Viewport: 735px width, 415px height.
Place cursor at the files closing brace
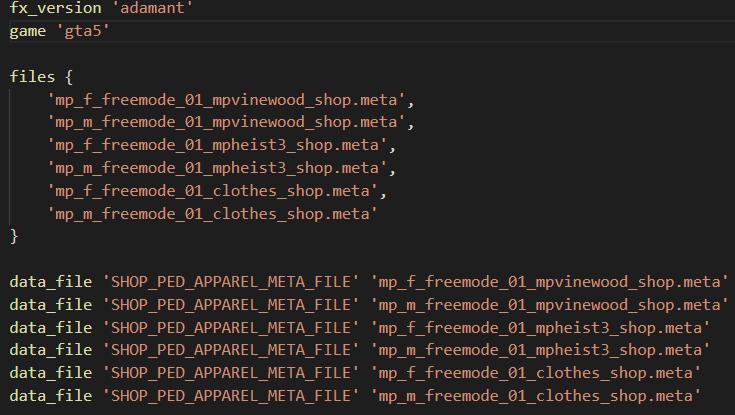[14, 236]
